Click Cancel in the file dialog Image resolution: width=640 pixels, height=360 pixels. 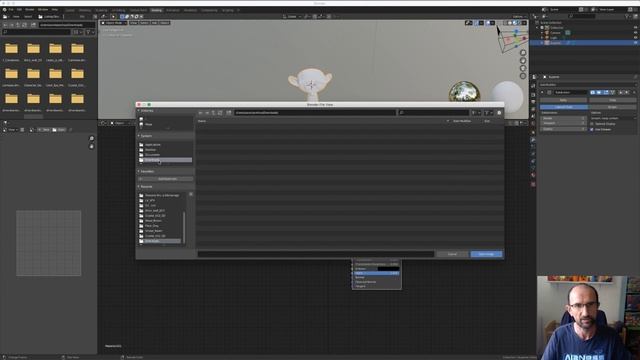452,254
